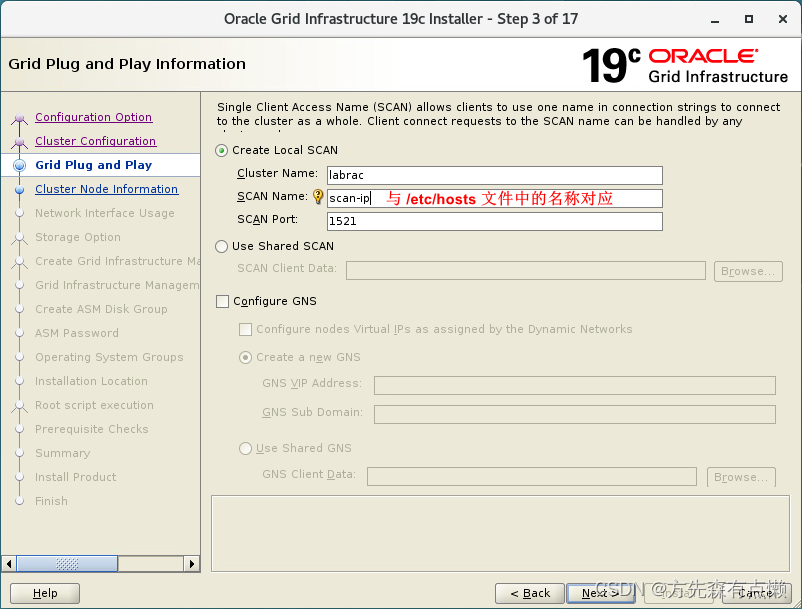Image resolution: width=802 pixels, height=609 pixels.
Task: Select Grid Plug and Play step
Action: point(94,165)
